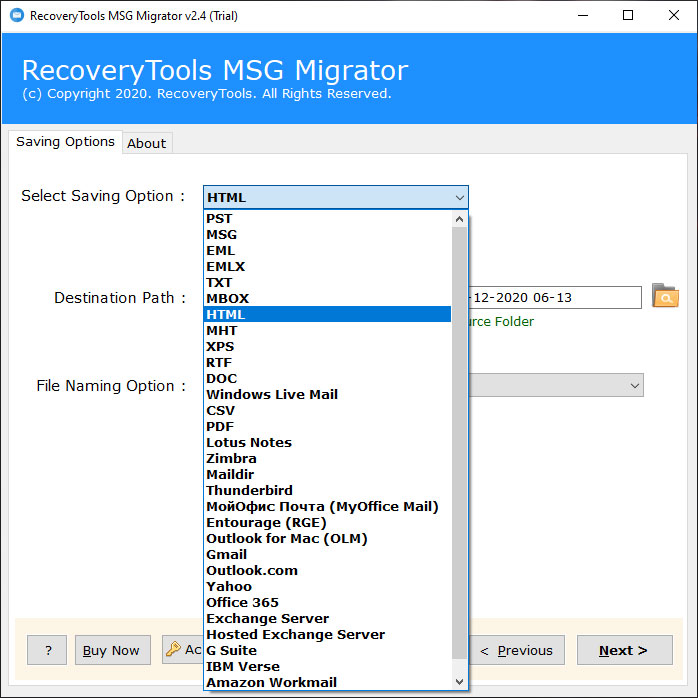Maximize the MSG Migrator window
The image size is (698, 698).
(x=628, y=16)
